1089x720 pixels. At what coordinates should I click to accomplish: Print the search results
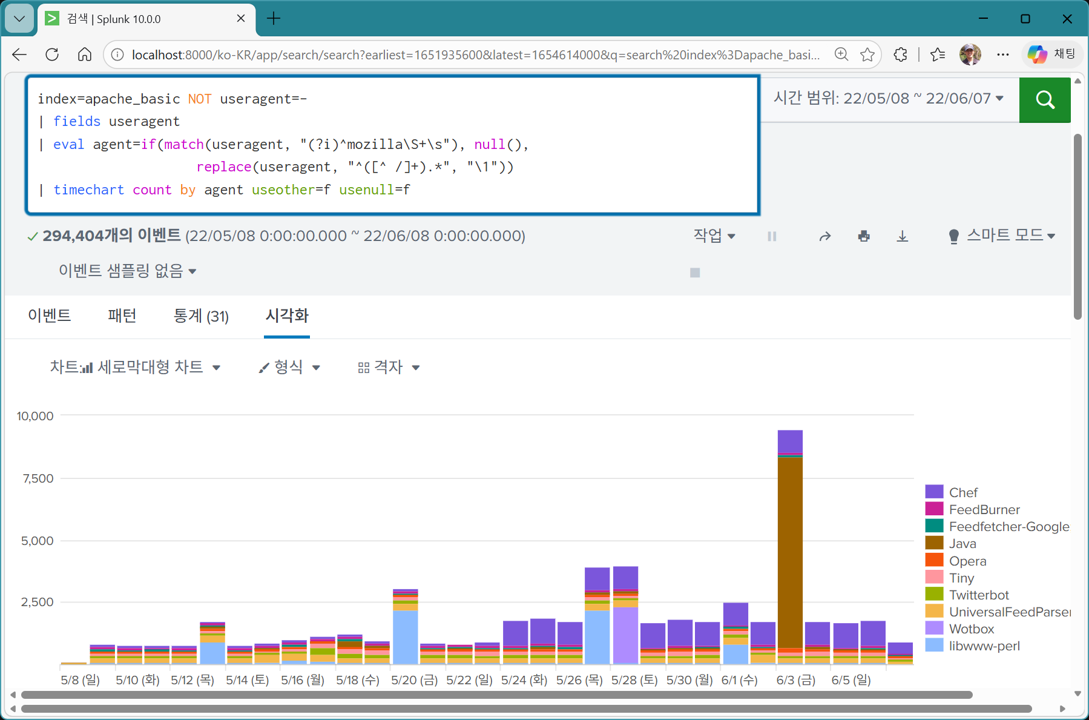[863, 237]
